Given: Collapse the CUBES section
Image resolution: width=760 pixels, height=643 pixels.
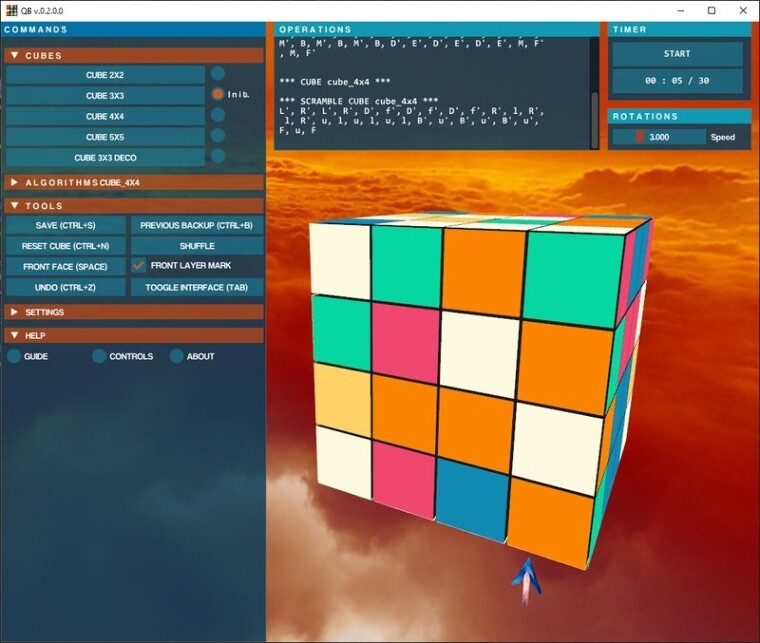Looking at the screenshot, I should (x=15, y=55).
